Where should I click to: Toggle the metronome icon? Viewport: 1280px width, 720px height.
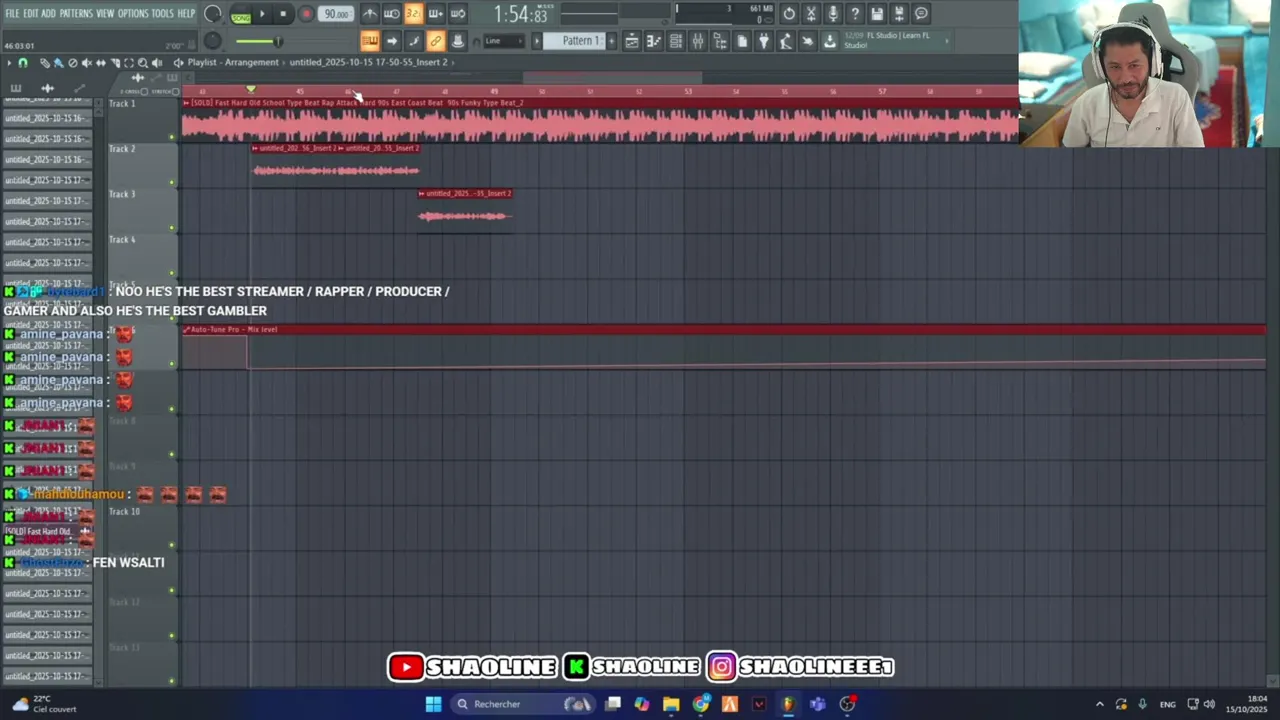pyautogui.click(x=369, y=14)
